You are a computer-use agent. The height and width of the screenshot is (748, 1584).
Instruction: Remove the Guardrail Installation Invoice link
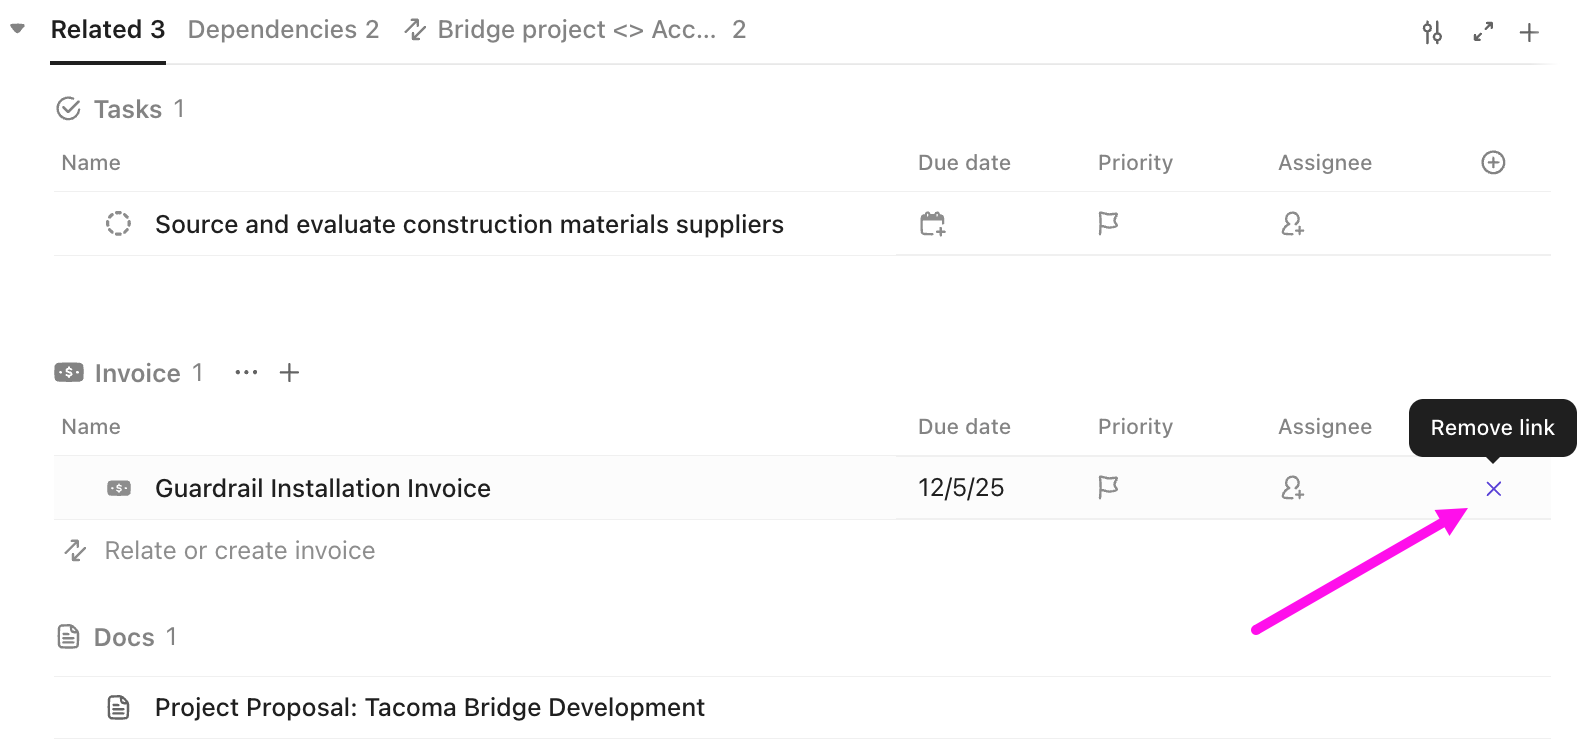click(x=1492, y=489)
